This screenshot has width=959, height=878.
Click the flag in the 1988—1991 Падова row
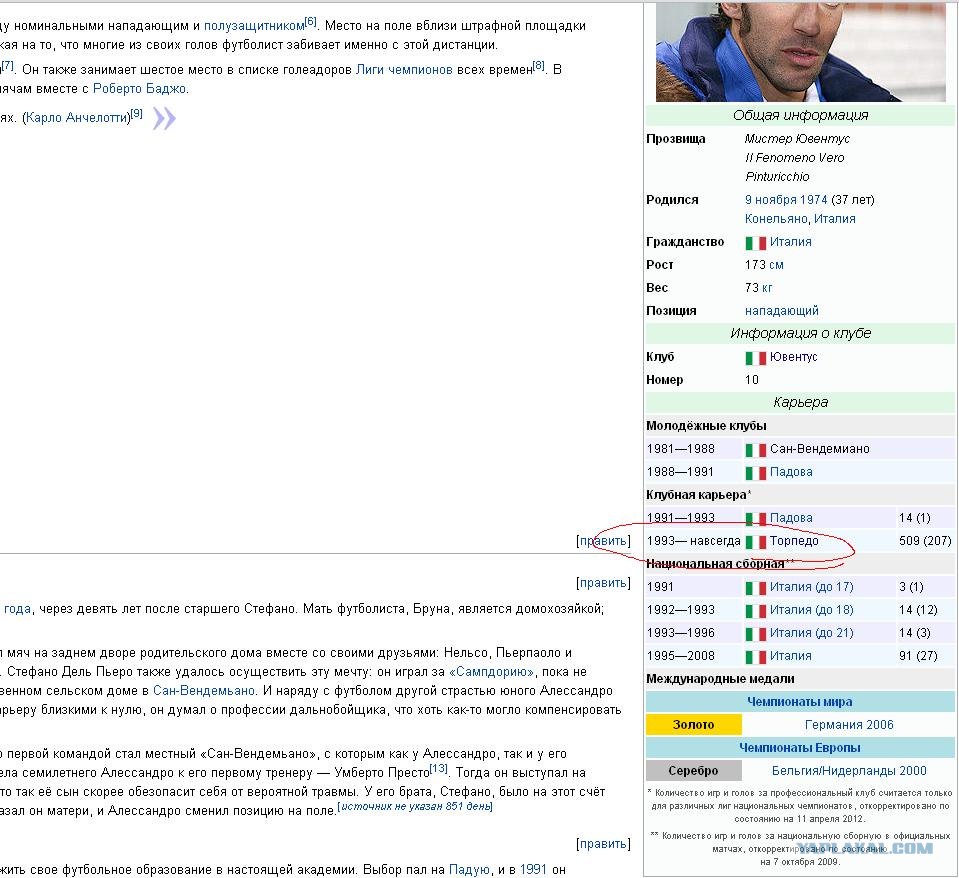click(x=755, y=473)
